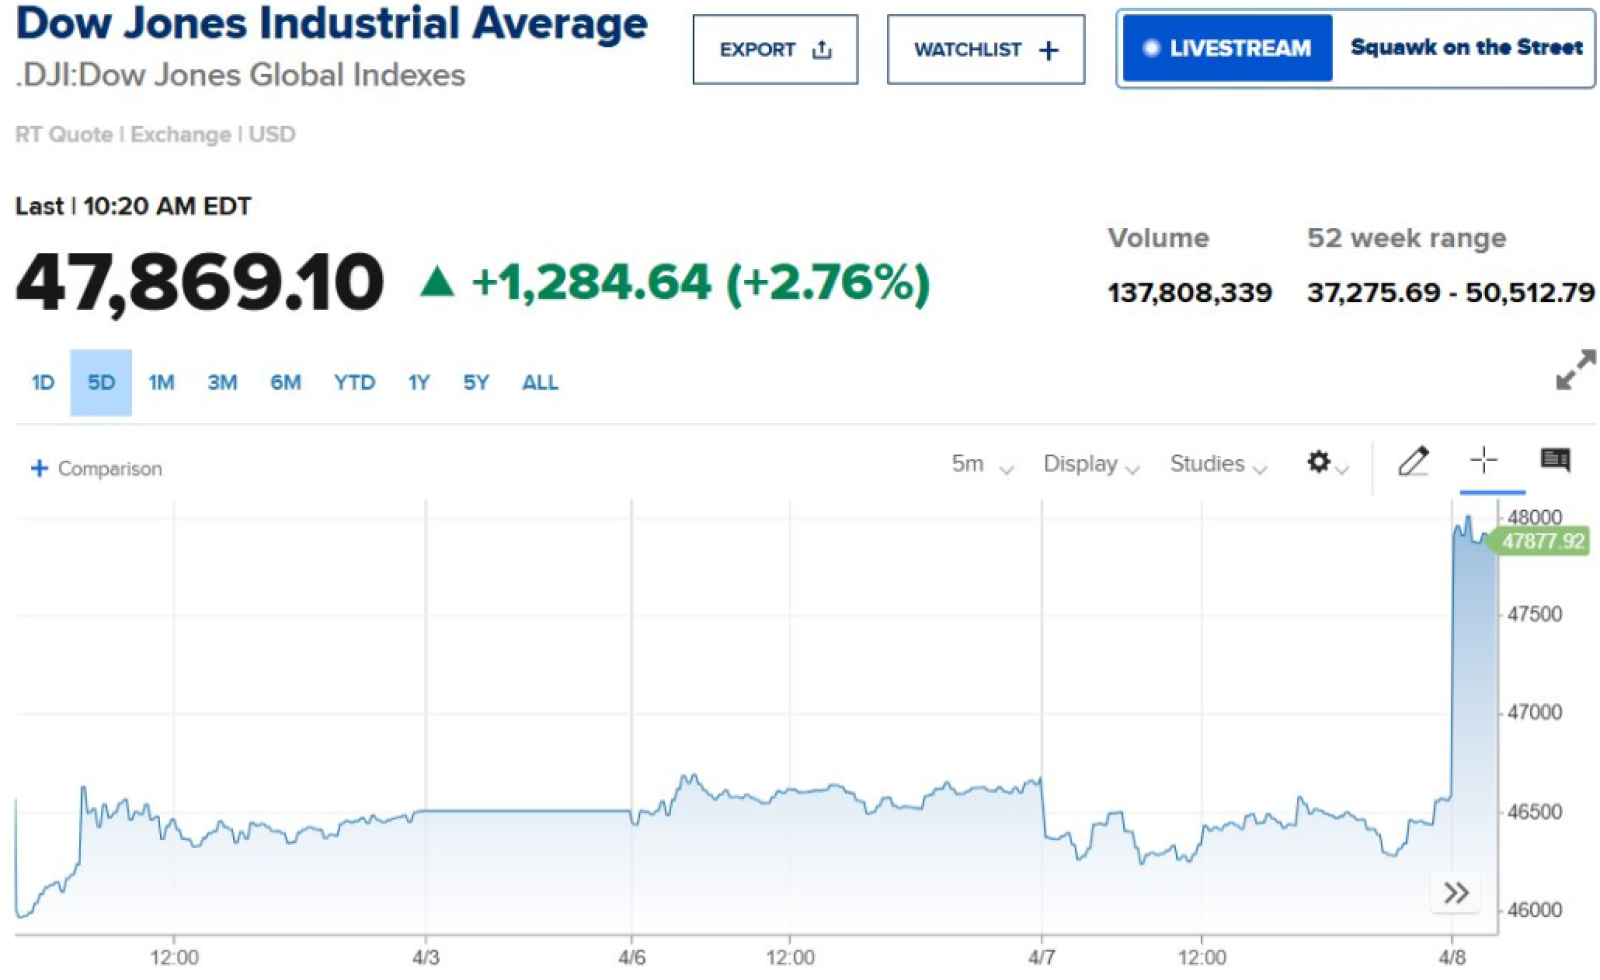This screenshot has height=980, width=1600.
Task: Switch to the 1D range tab
Action: pyautogui.click(x=43, y=382)
